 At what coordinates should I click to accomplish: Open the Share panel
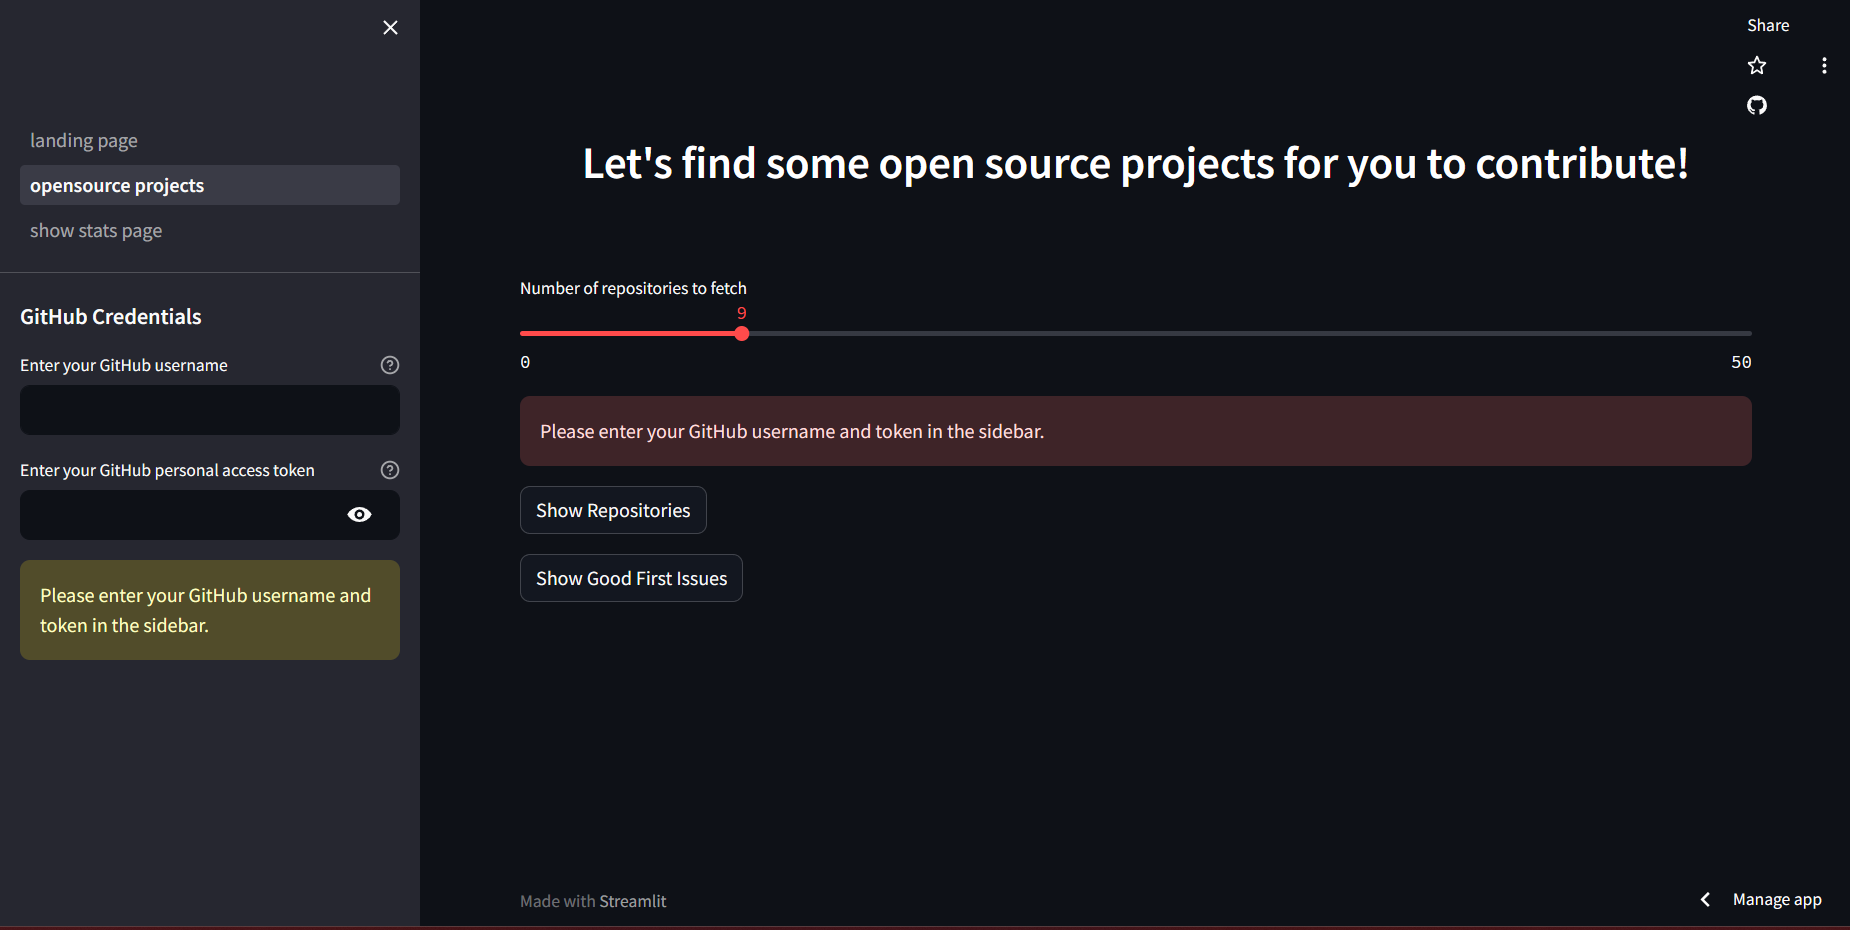[1768, 24]
